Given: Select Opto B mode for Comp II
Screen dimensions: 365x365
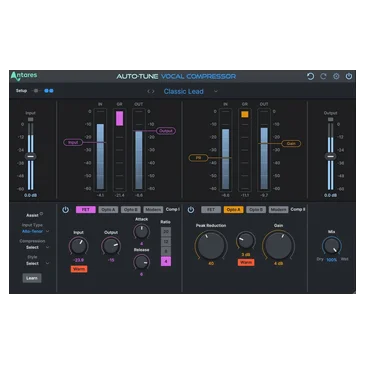Looking at the screenshot, I should click(x=256, y=210).
